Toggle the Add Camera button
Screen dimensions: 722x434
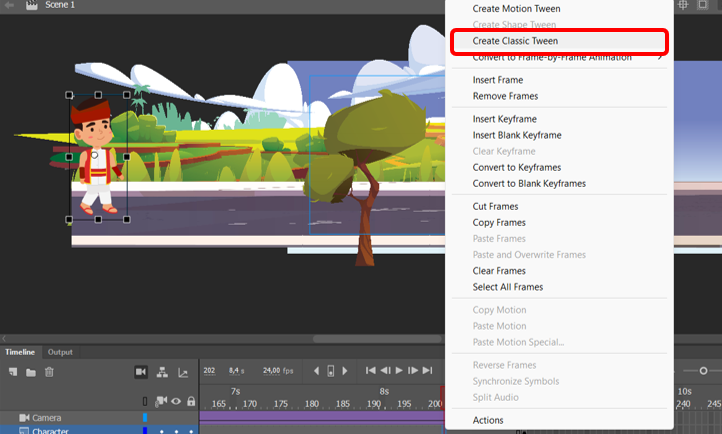(141, 372)
